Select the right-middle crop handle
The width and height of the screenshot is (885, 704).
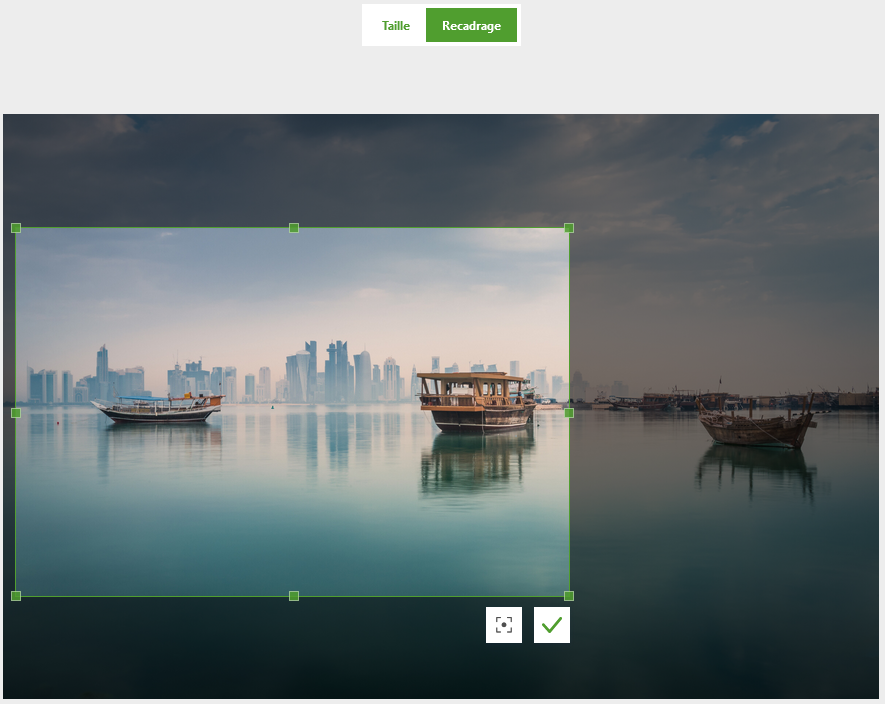point(569,413)
